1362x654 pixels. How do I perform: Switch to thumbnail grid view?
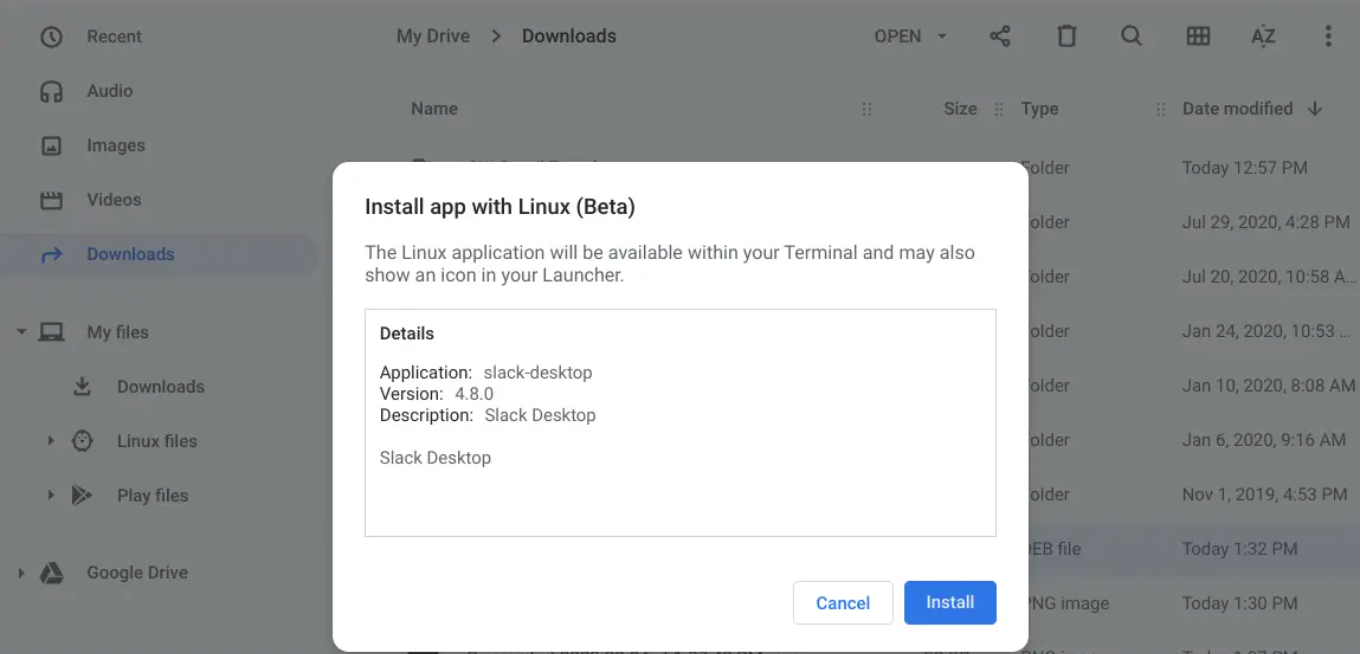[x=1198, y=36]
